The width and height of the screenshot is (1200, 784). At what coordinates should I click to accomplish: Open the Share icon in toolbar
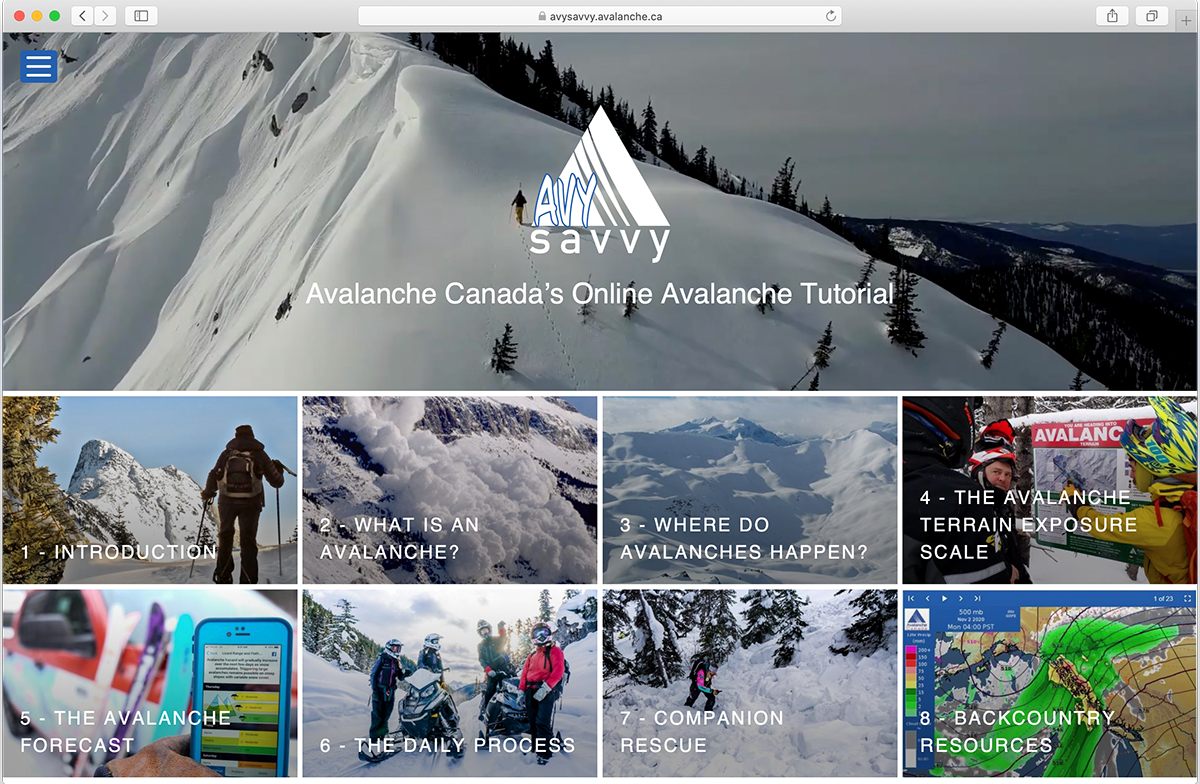[1113, 16]
